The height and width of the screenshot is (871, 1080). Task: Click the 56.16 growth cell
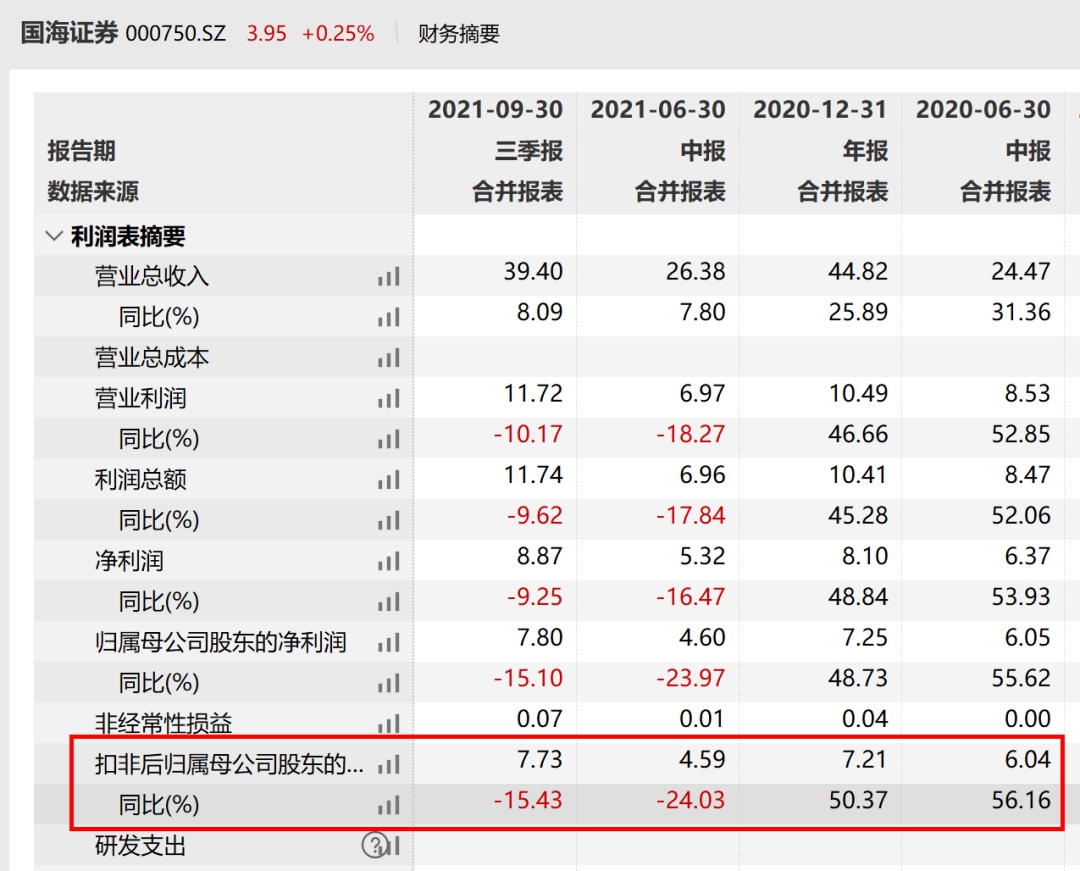1021,799
